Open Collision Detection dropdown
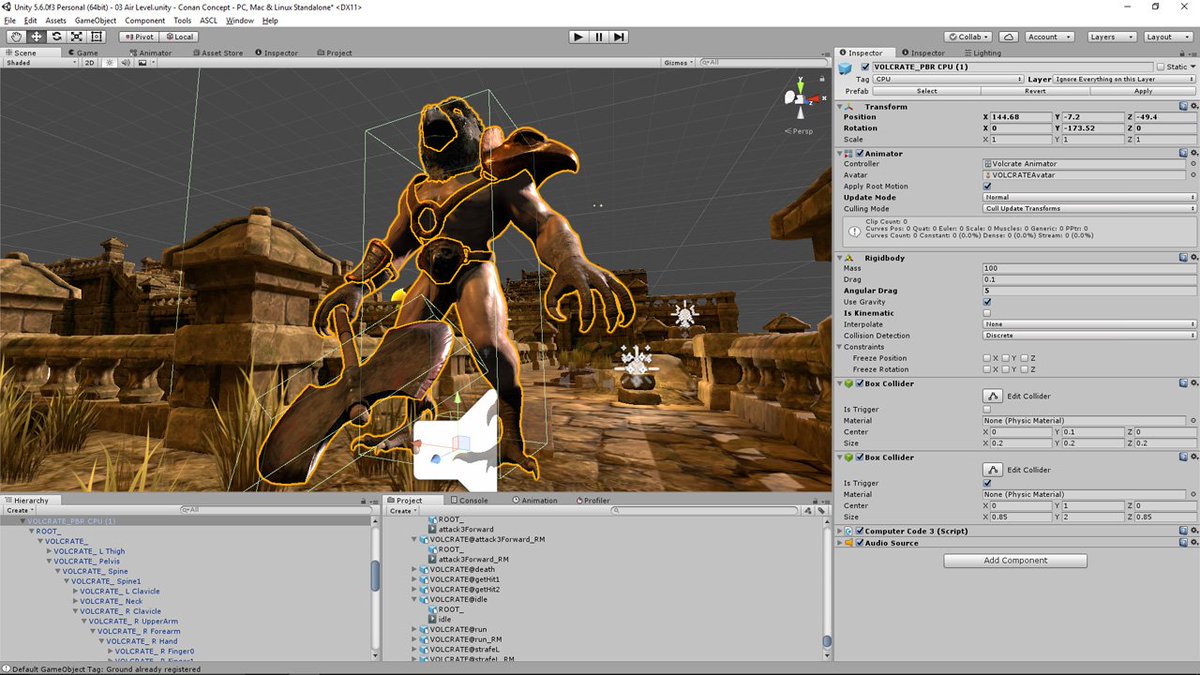The height and width of the screenshot is (675, 1200). 1090,336
